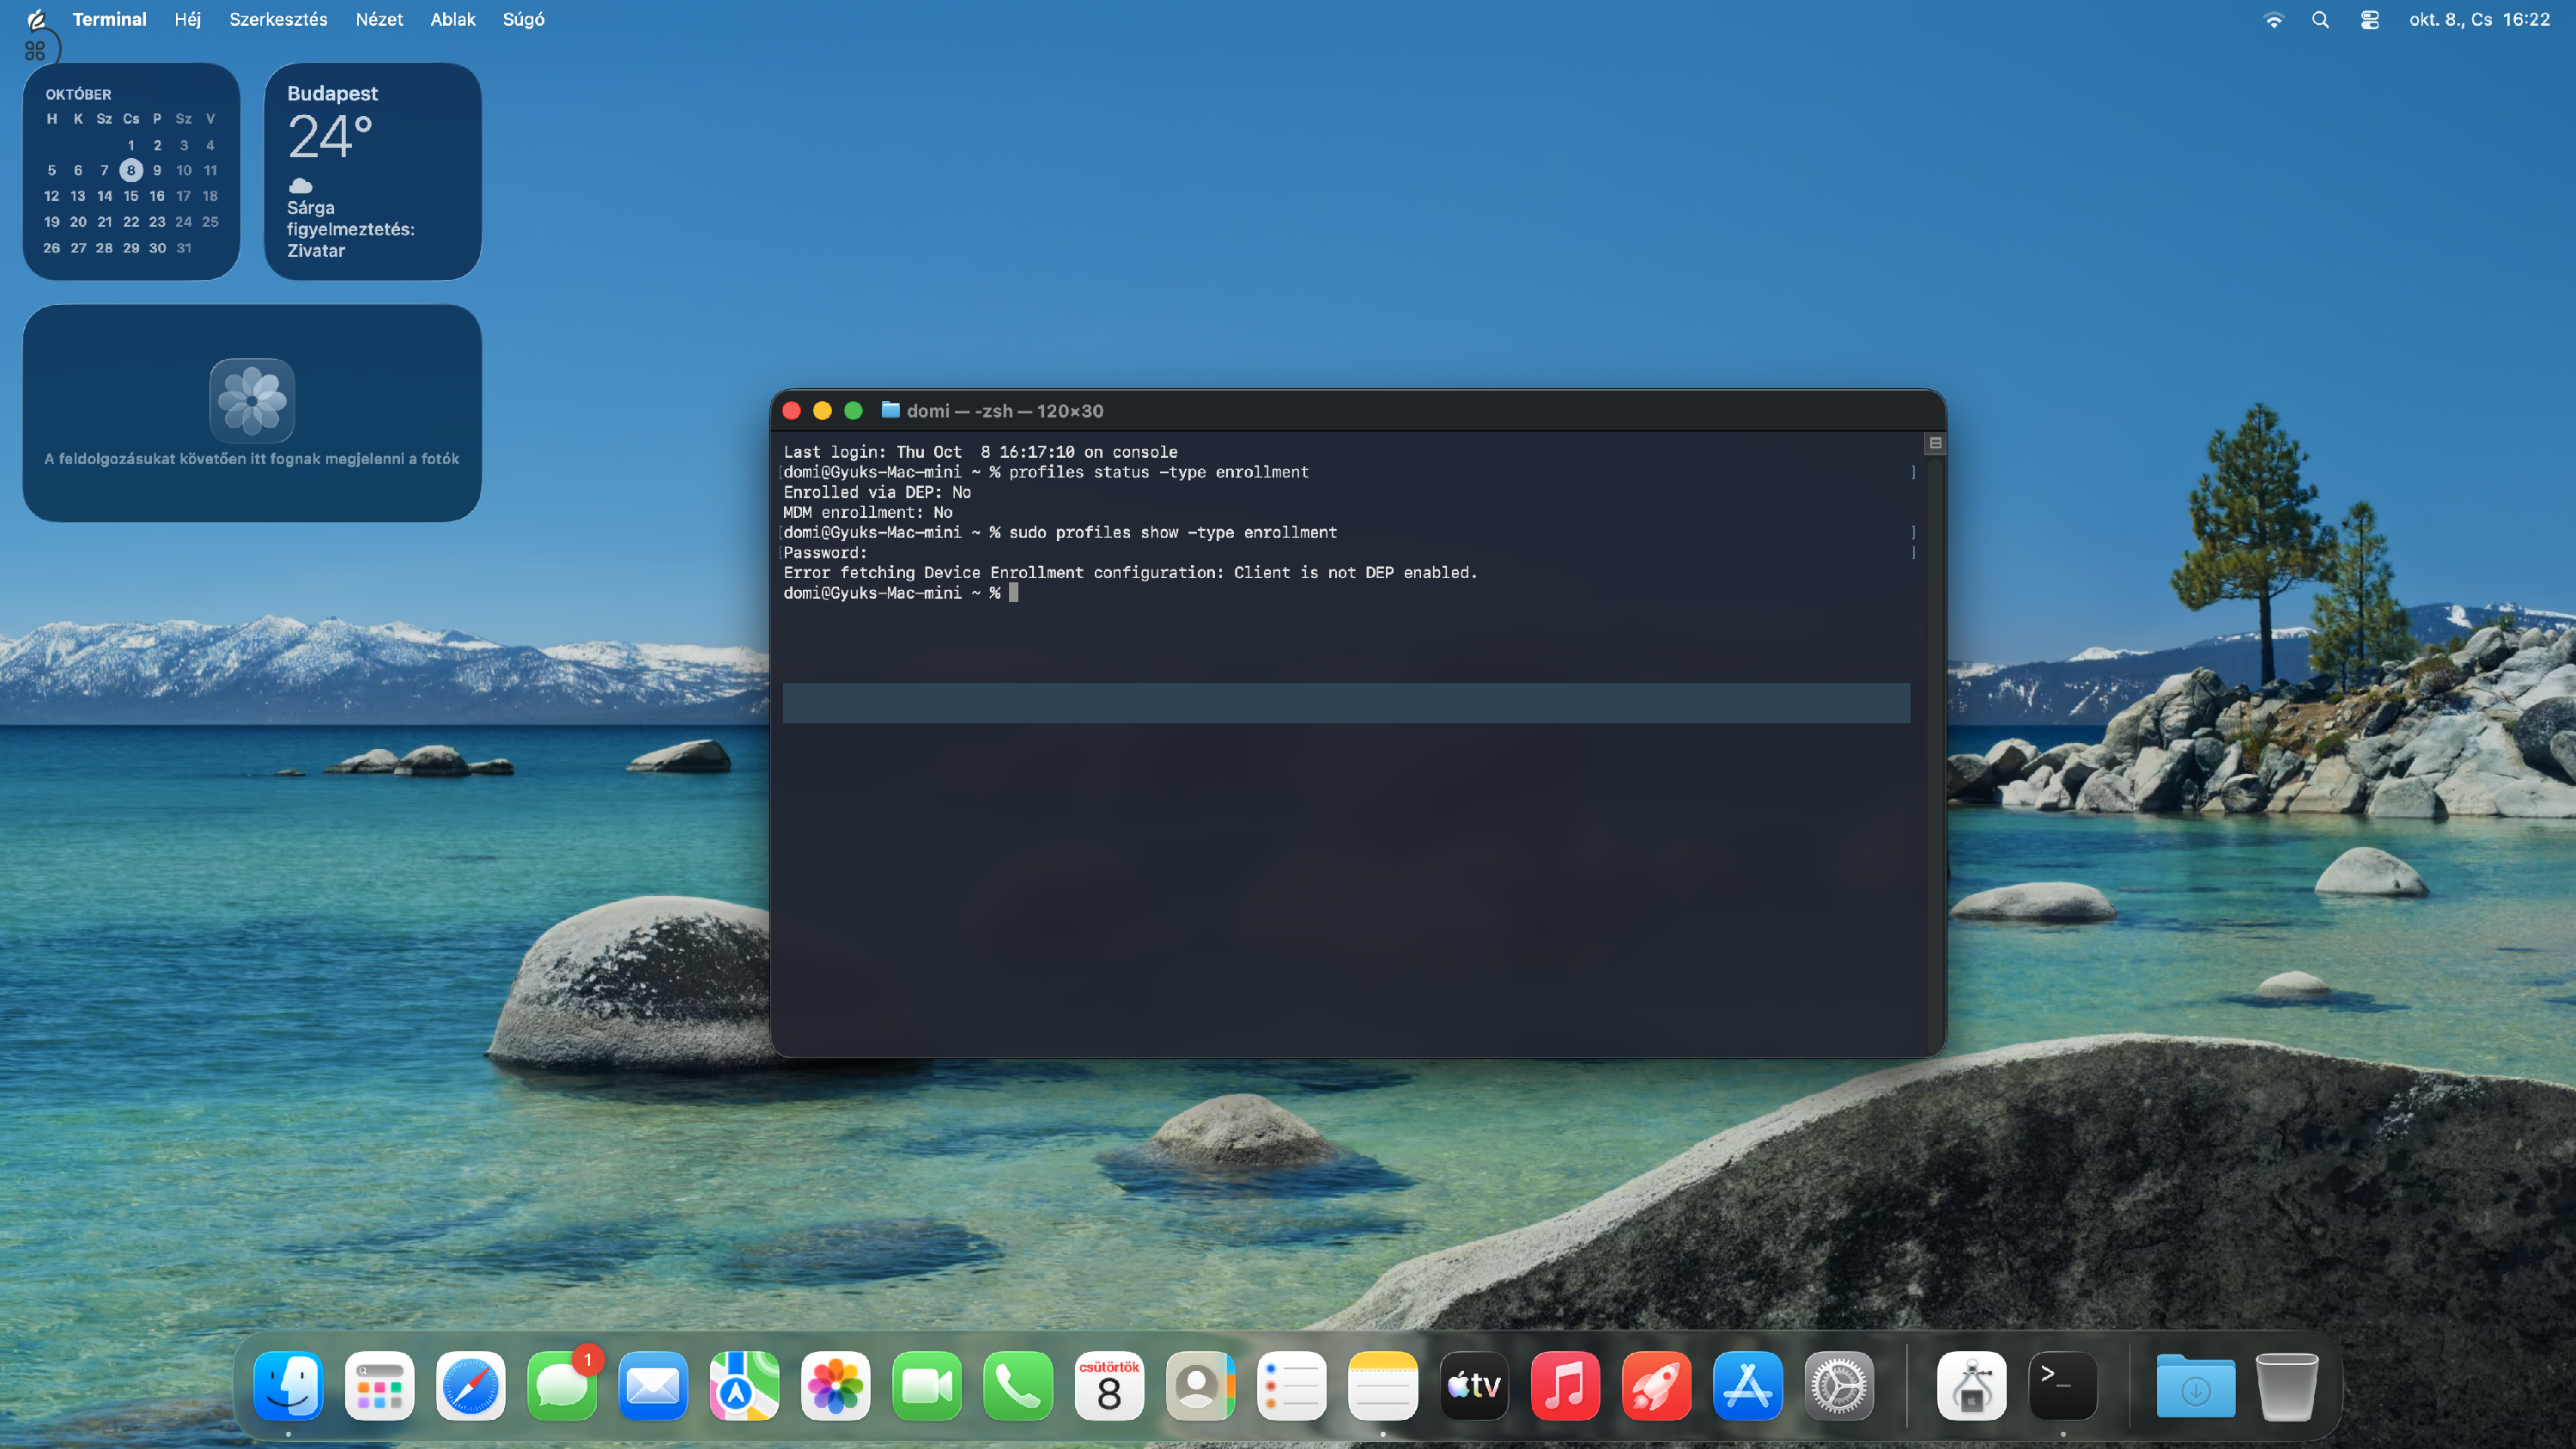Click the Terminal icon in dock
Image resolution: width=2576 pixels, height=1449 pixels.
2062,1386
